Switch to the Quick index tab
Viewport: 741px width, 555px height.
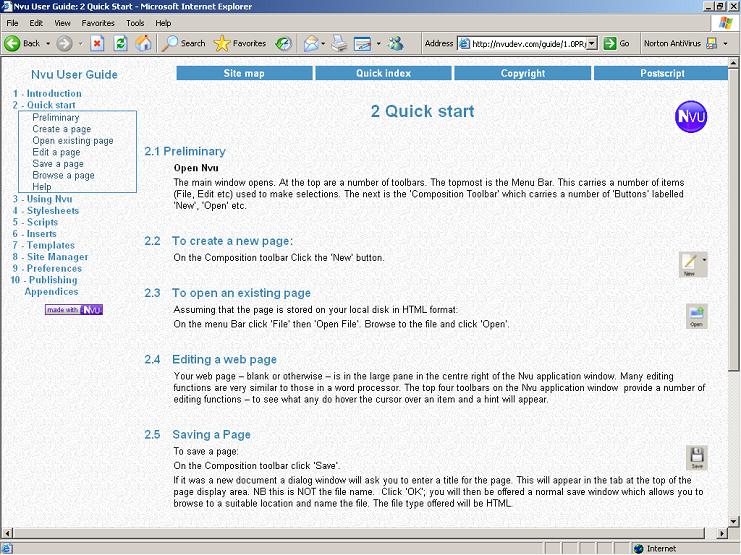383,73
